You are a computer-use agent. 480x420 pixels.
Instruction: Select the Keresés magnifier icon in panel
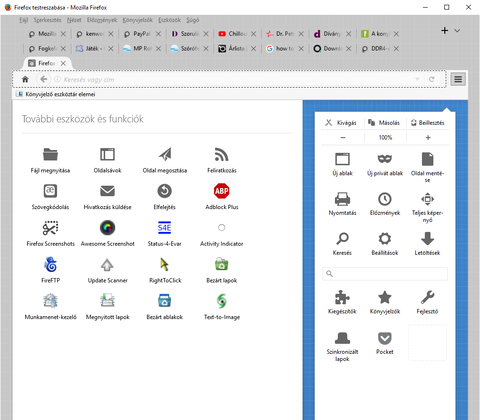pyautogui.click(x=342, y=239)
